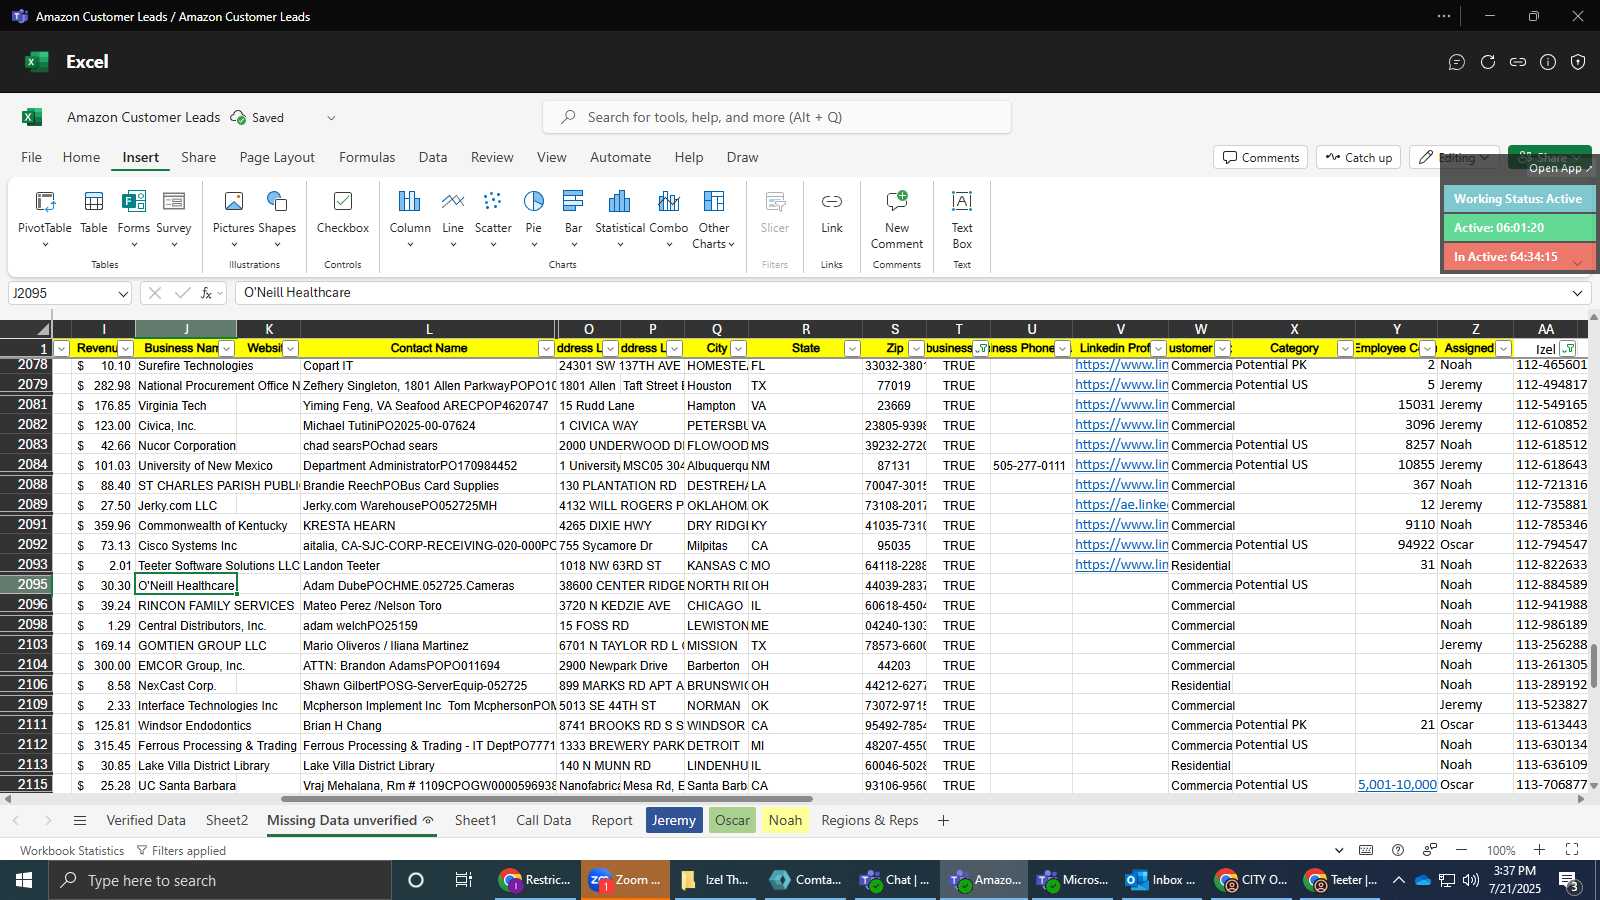
Task: Open the Category column filter dropdown
Action: [1345, 348]
